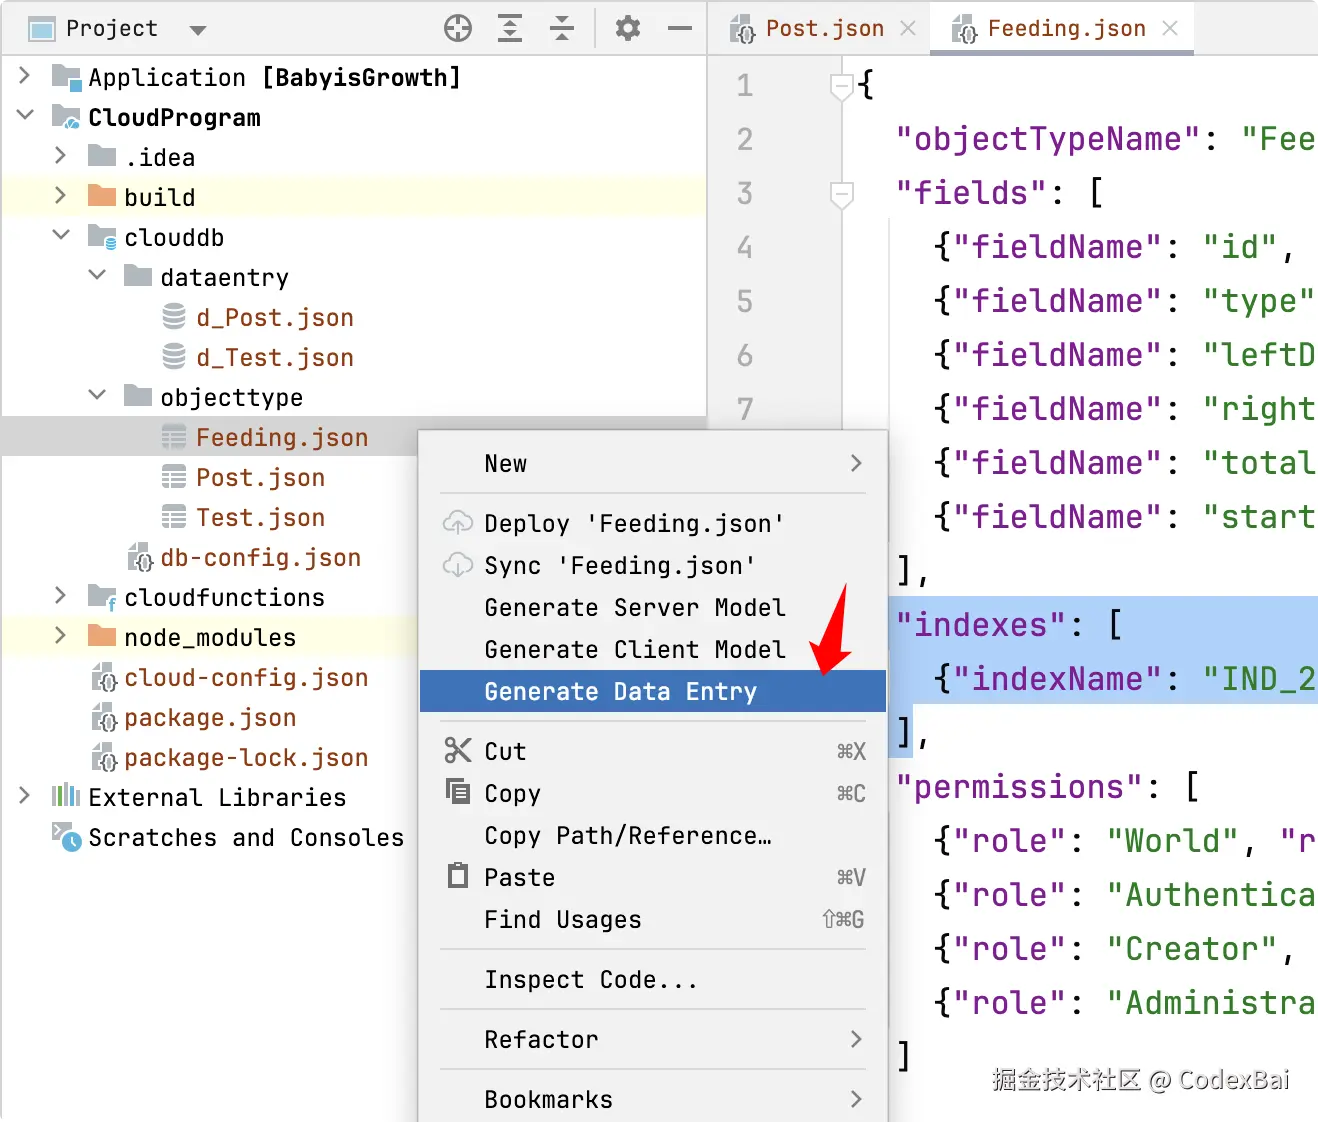Choose Sync 'Feeding.json' from the menu
1318x1122 pixels.
pyautogui.click(x=653, y=565)
